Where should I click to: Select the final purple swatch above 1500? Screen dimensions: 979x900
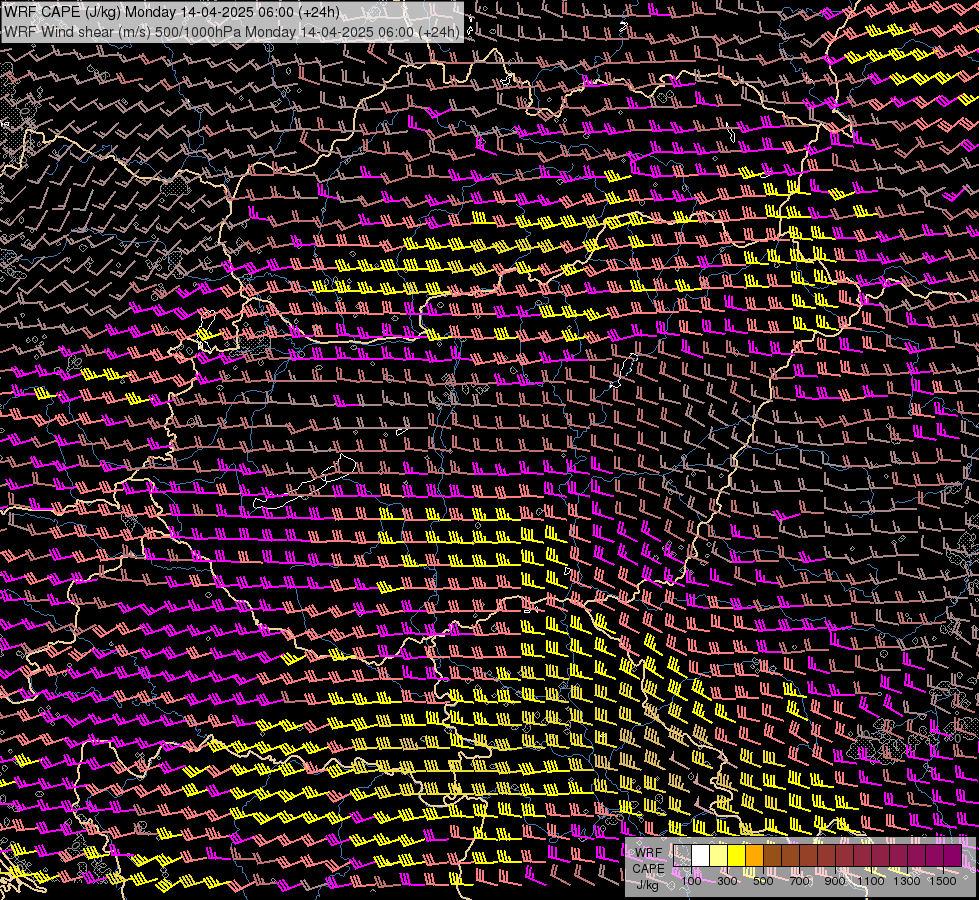point(953,856)
